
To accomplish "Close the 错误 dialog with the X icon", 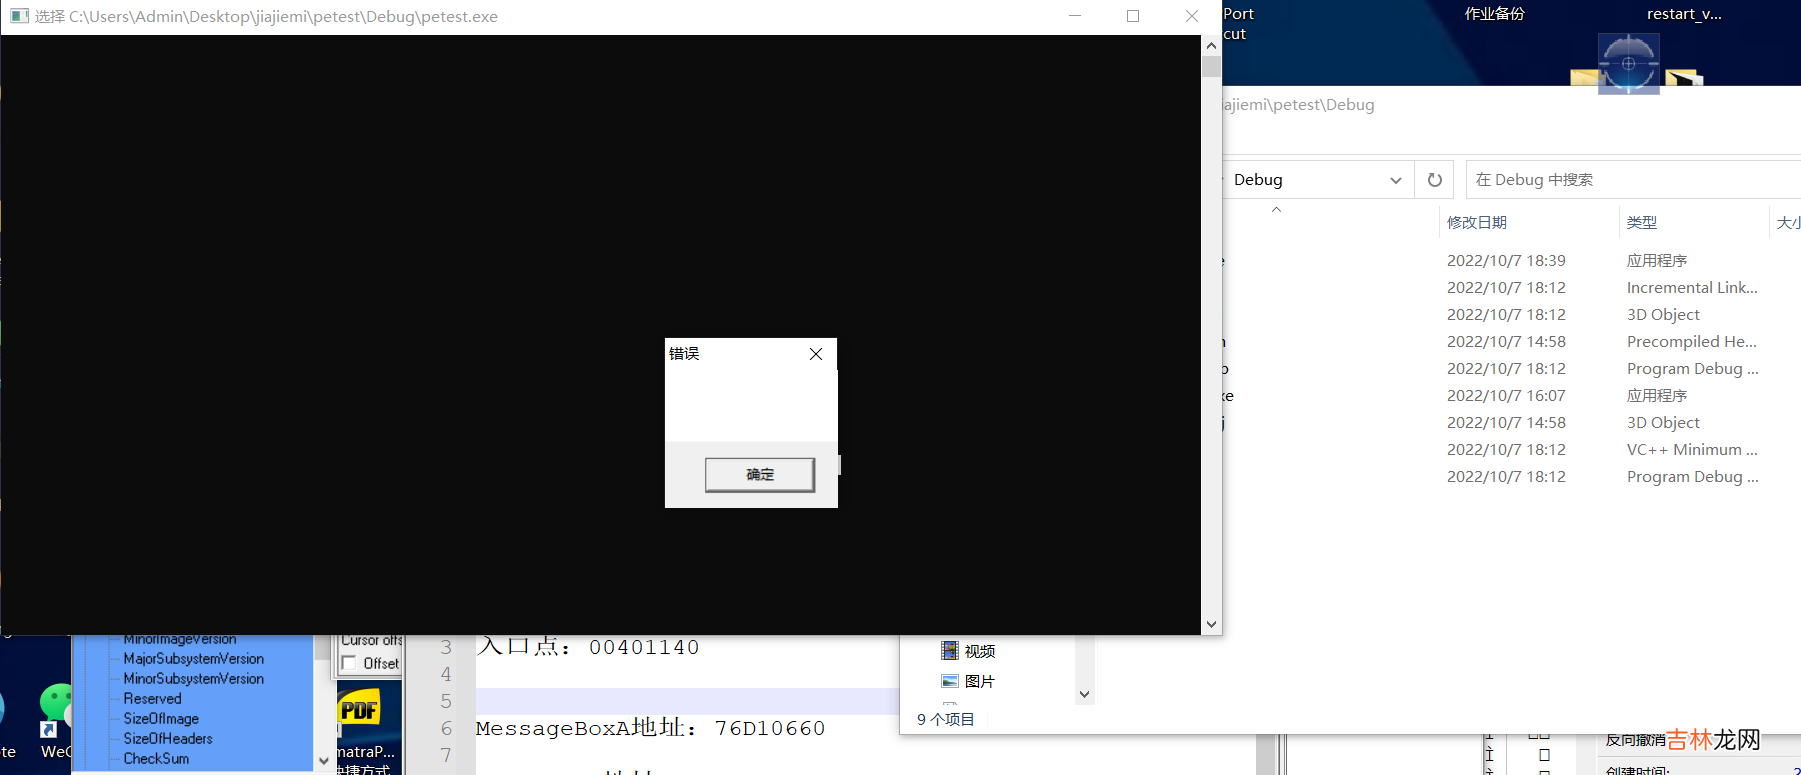I will click(816, 354).
